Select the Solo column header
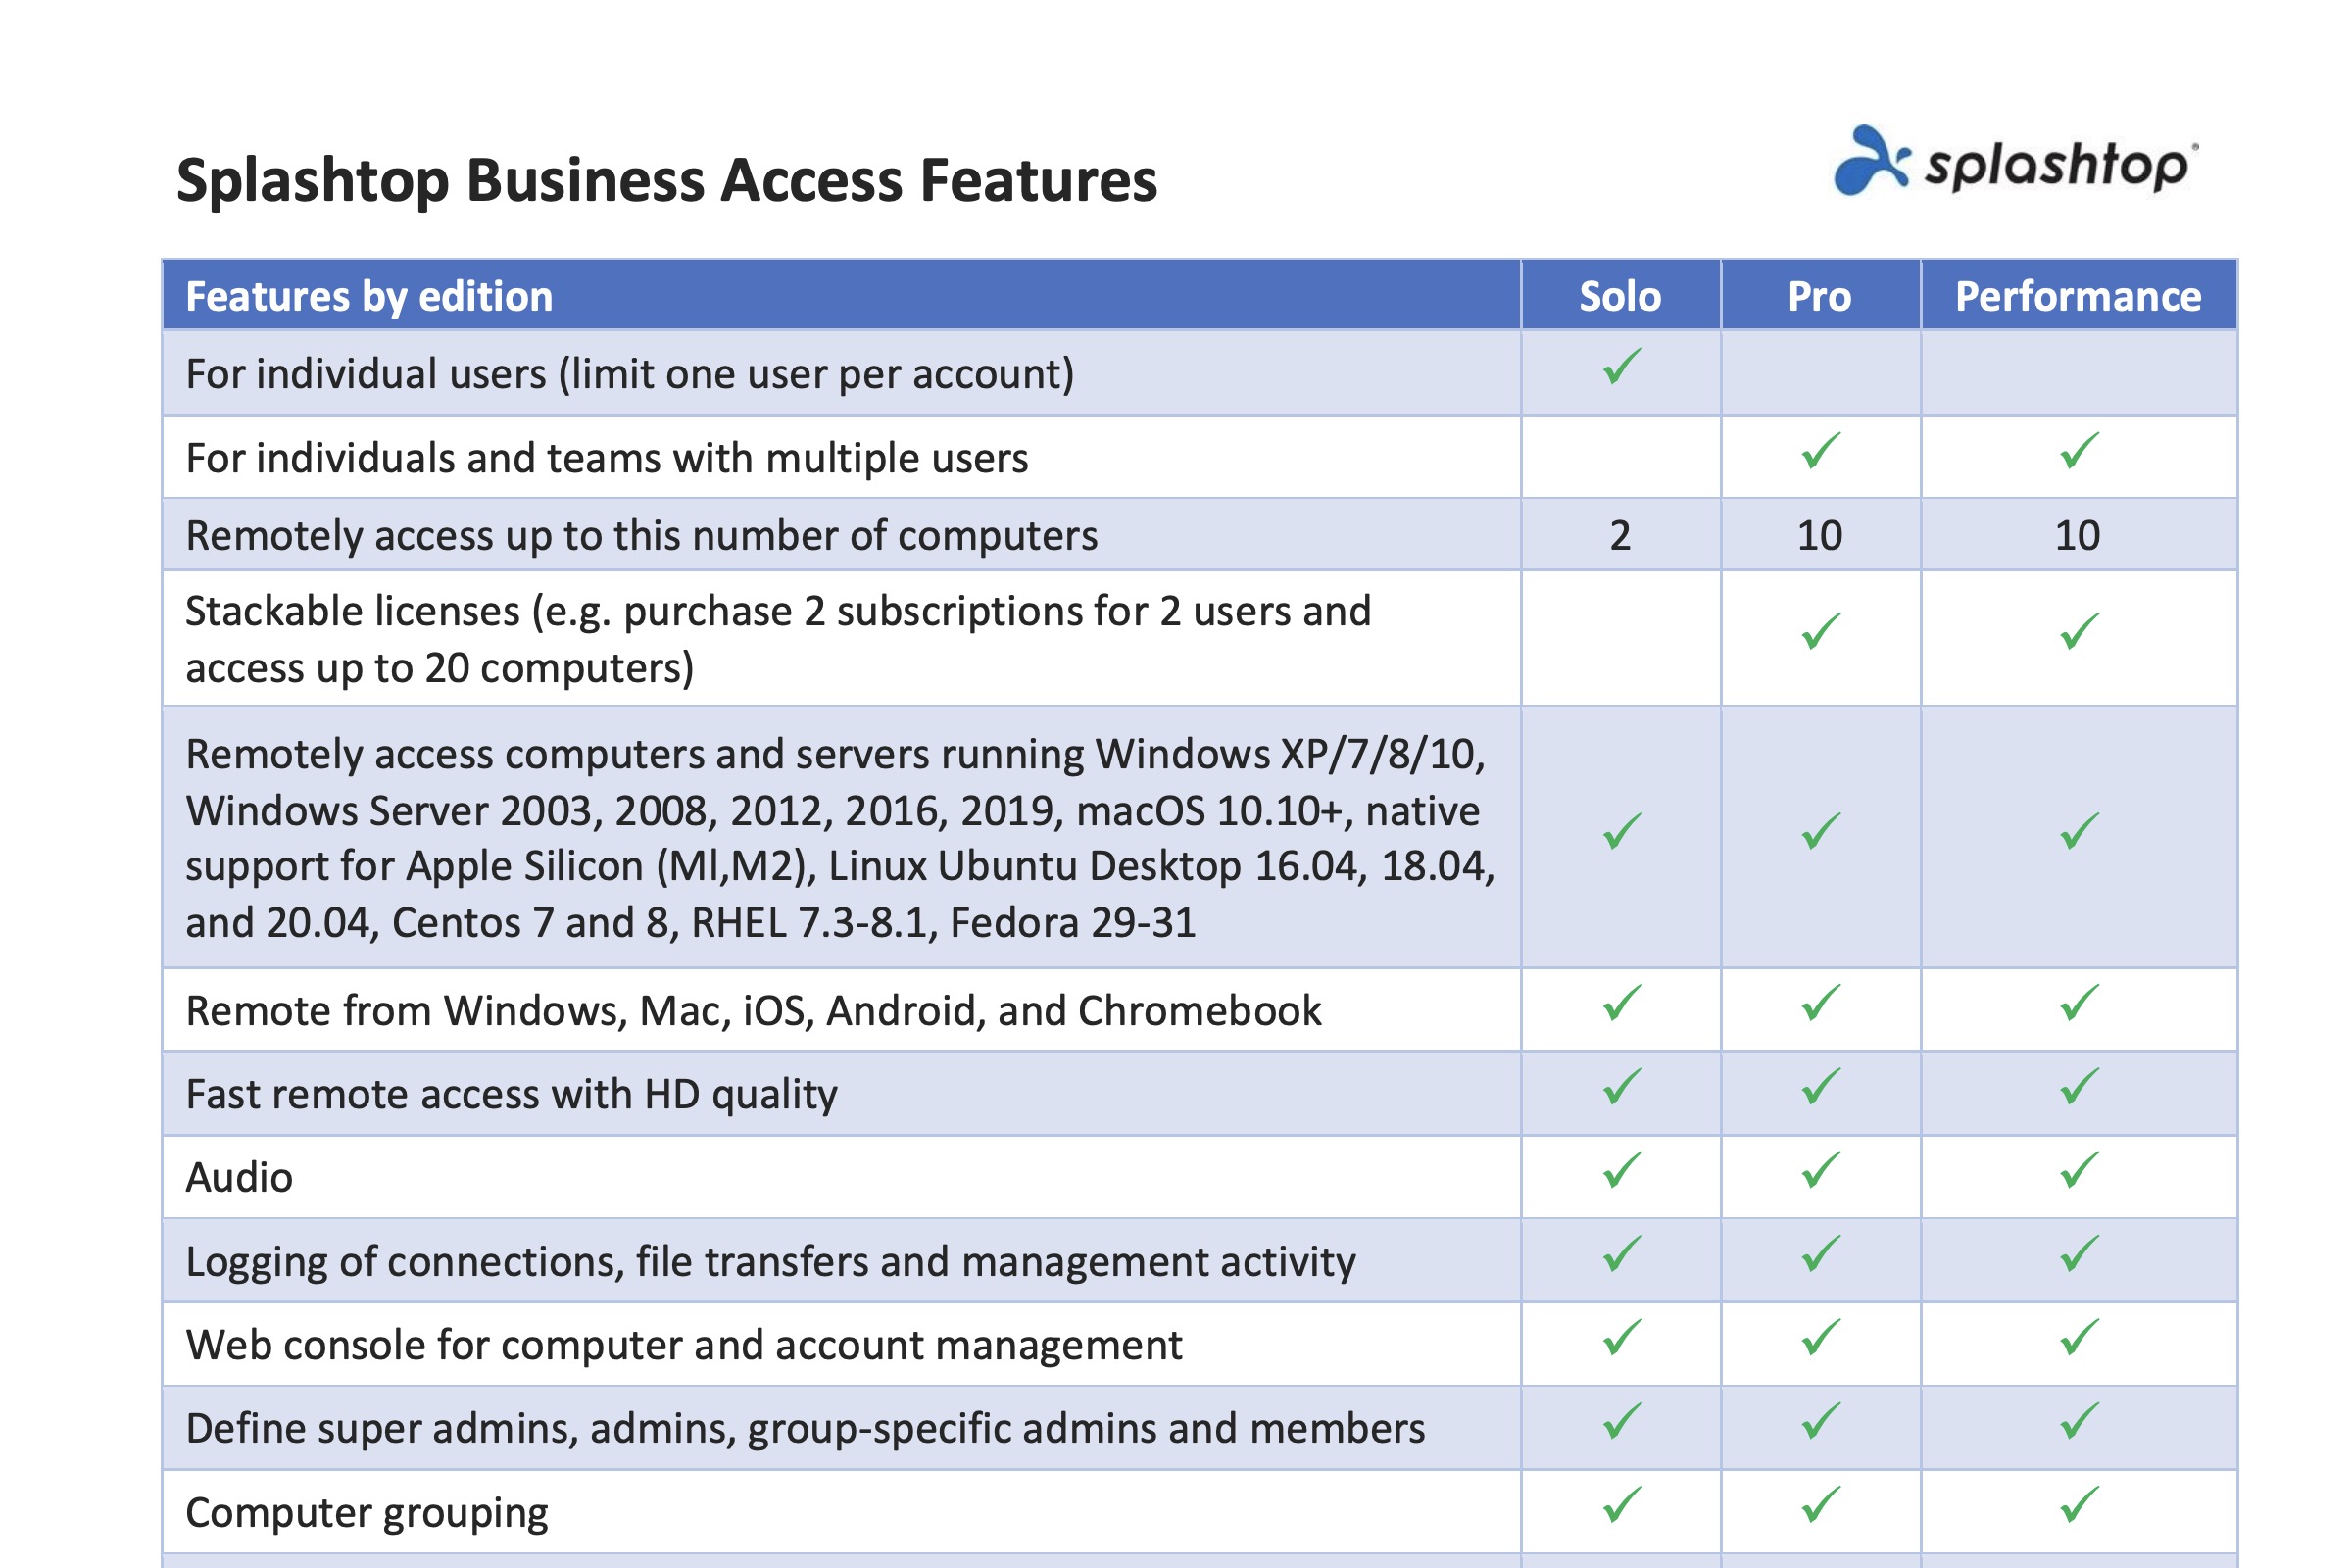 click(x=1618, y=296)
